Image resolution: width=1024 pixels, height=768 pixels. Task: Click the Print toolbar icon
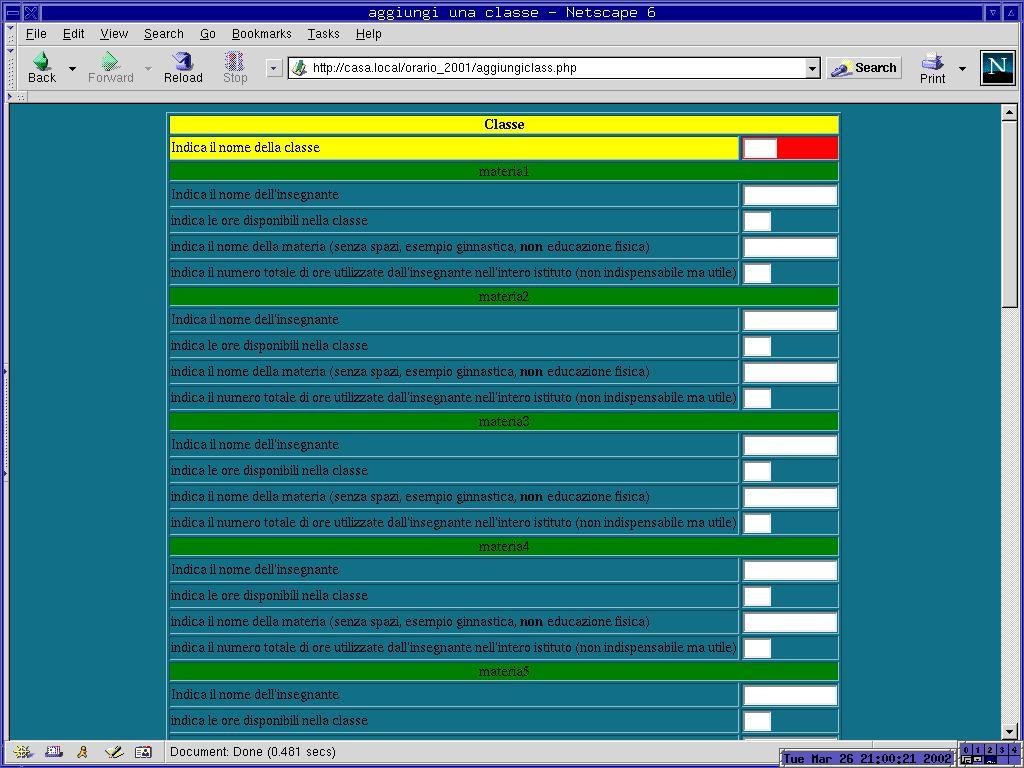pos(932,67)
